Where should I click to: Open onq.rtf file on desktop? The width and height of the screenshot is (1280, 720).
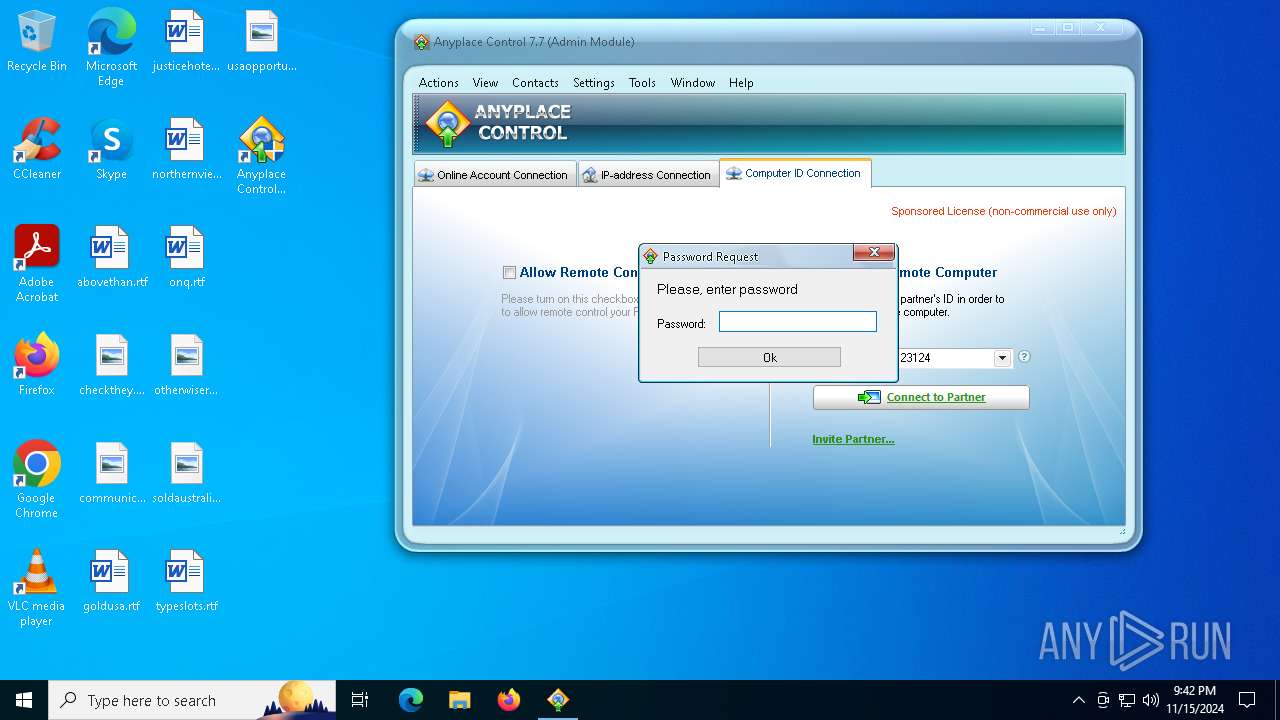(186, 257)
